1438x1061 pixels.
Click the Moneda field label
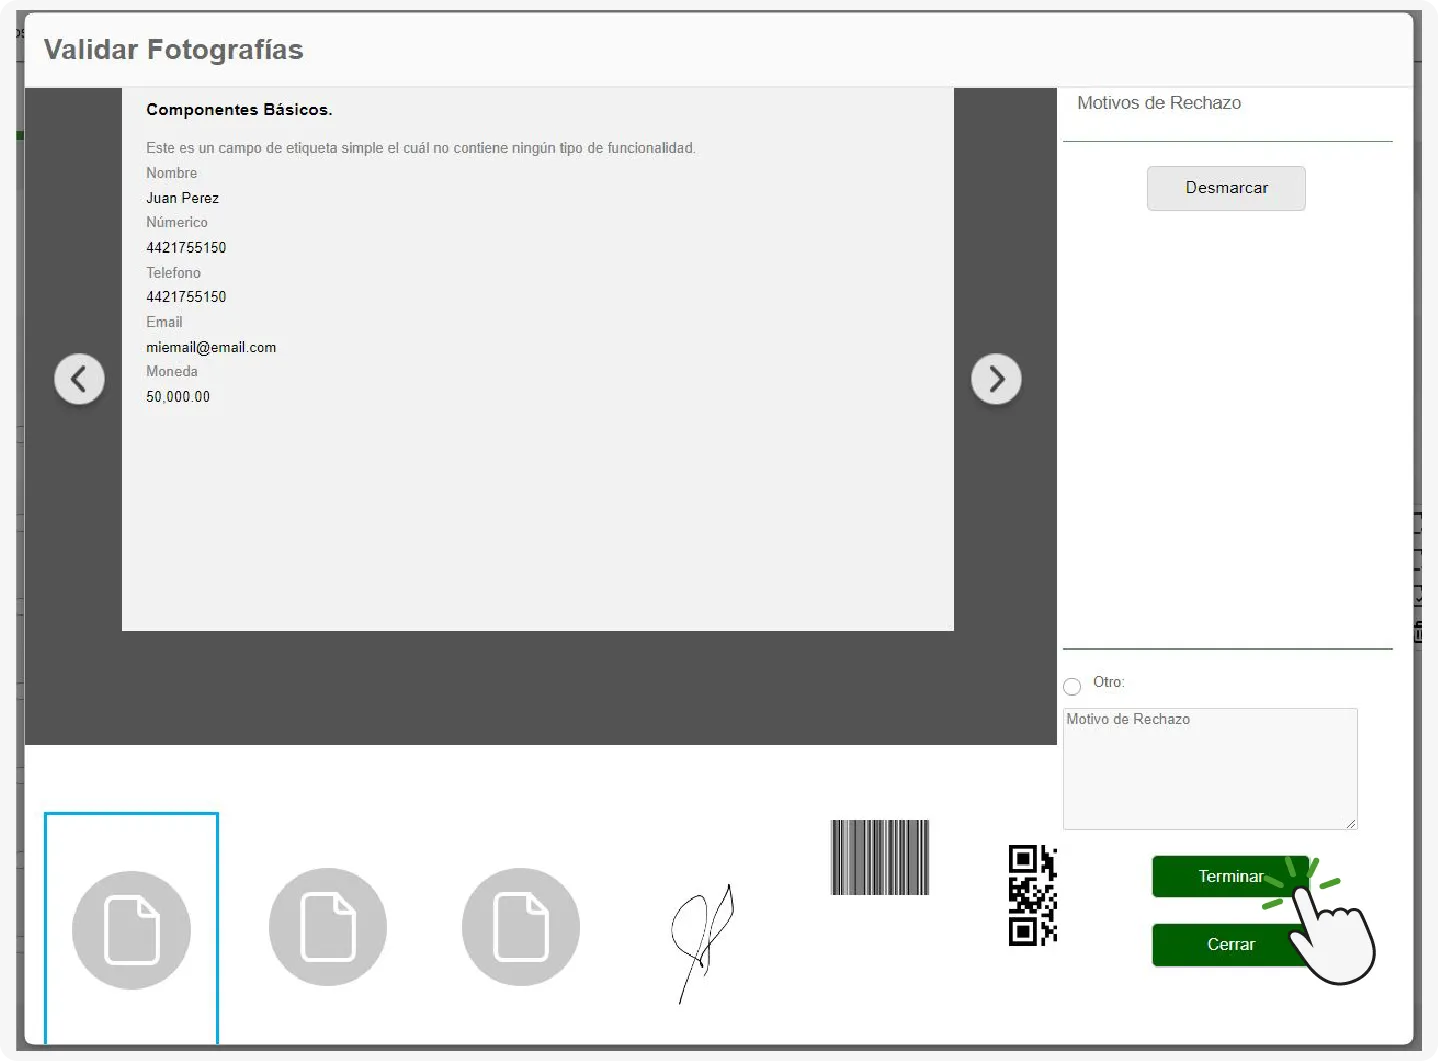tap(172, 371)
